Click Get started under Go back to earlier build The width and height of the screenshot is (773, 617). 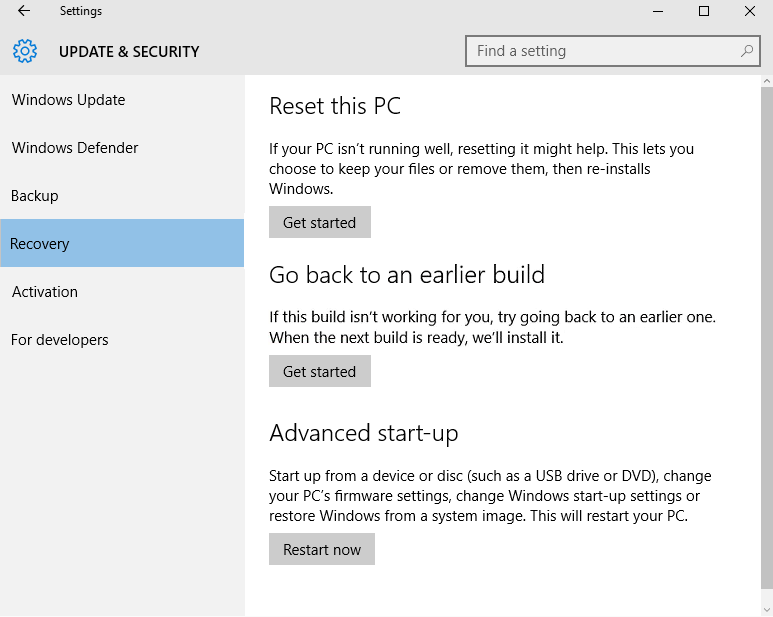[x=319, y=371]
